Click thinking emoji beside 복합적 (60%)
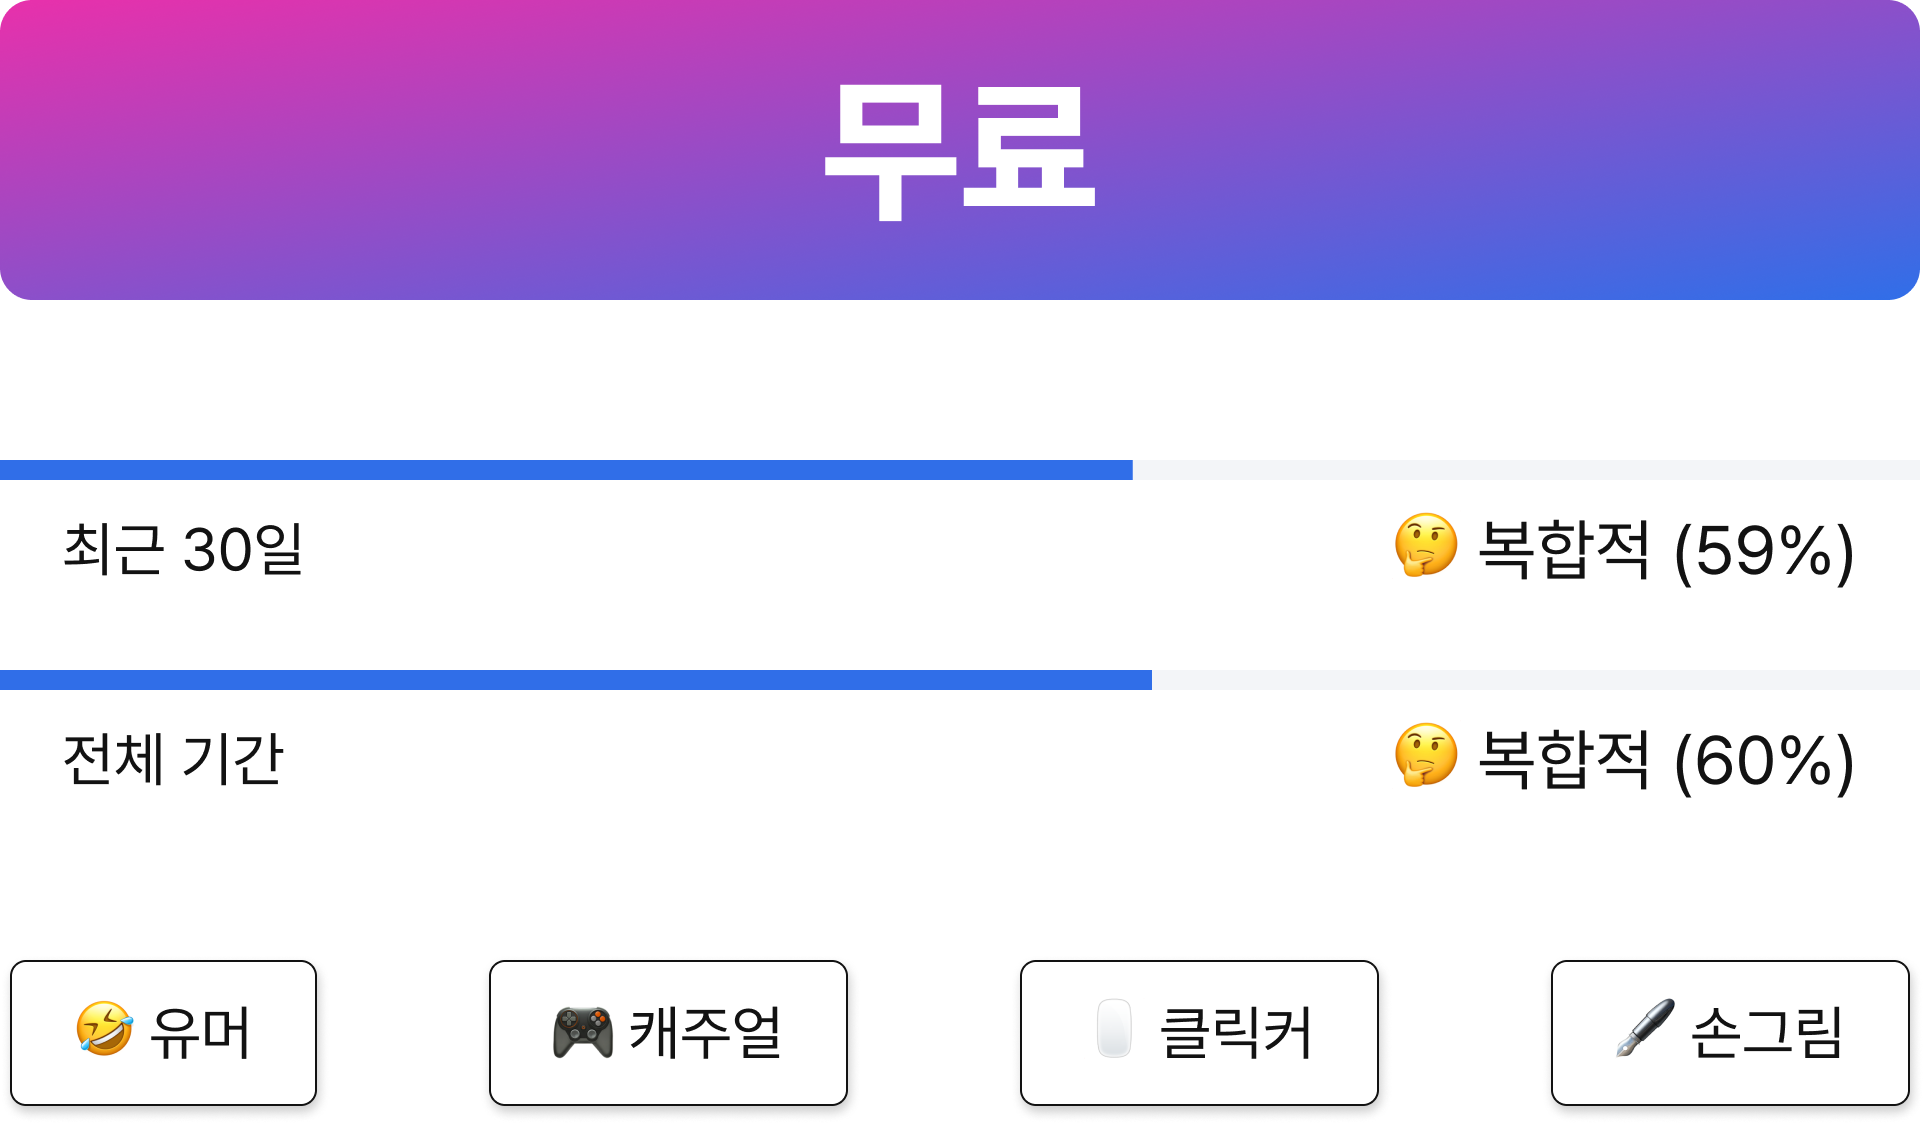 point(1426,755)
